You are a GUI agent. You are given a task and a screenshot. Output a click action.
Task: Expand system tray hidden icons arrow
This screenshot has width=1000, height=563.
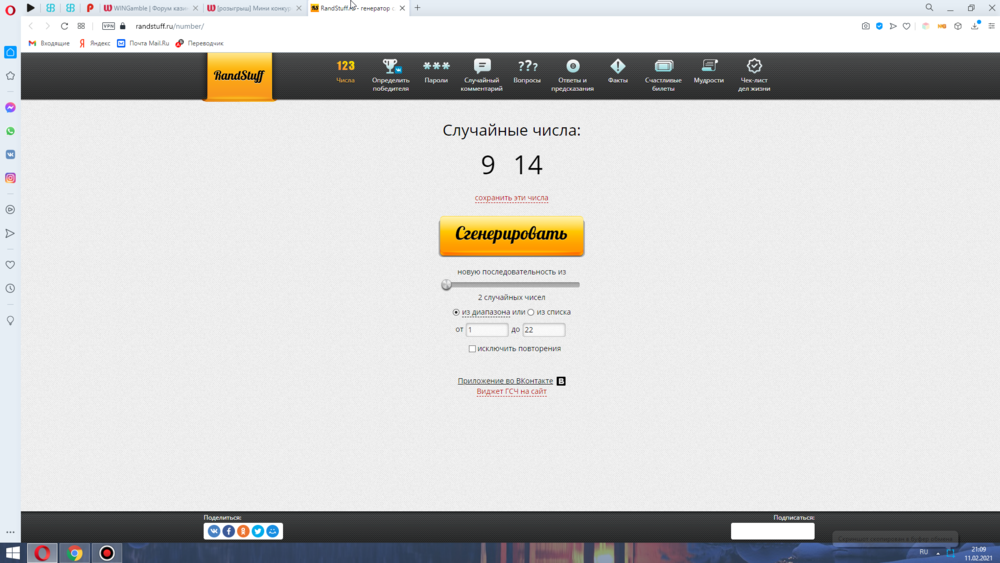938,552
